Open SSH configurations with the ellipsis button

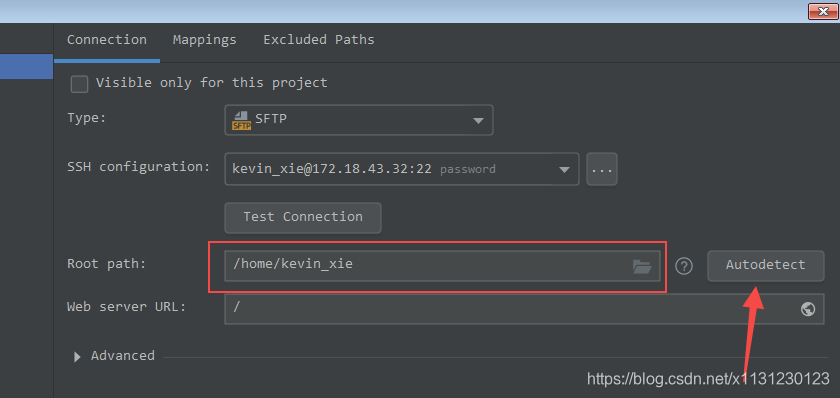(602, 169)
